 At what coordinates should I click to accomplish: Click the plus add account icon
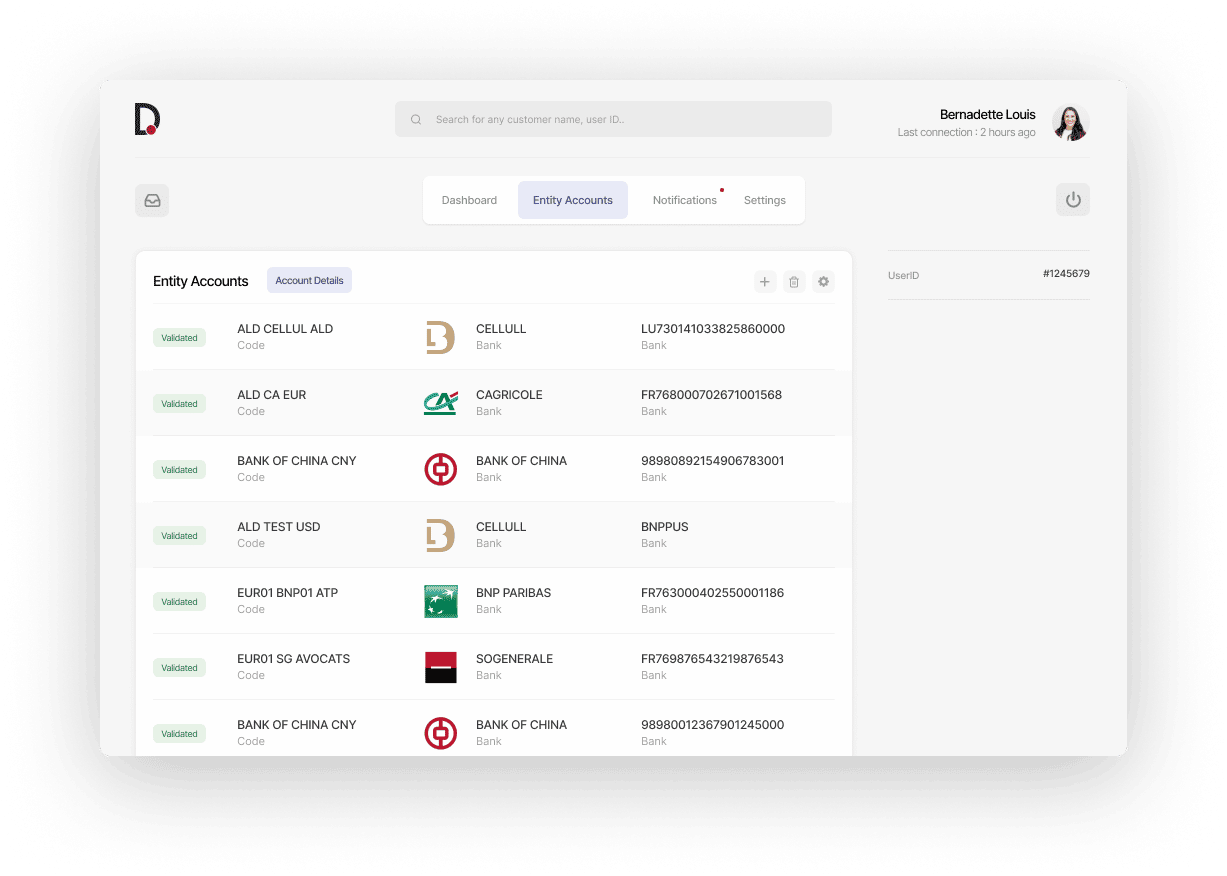coord(765,282)
